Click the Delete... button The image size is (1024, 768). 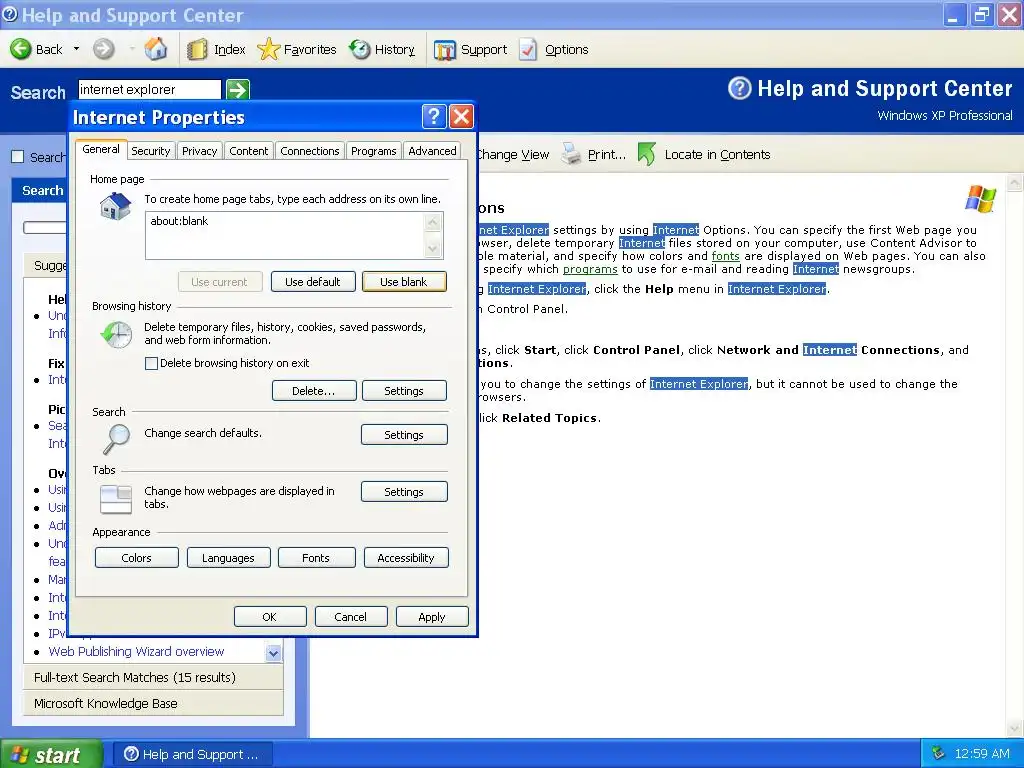pyautogui.click(x=314, y=391)
